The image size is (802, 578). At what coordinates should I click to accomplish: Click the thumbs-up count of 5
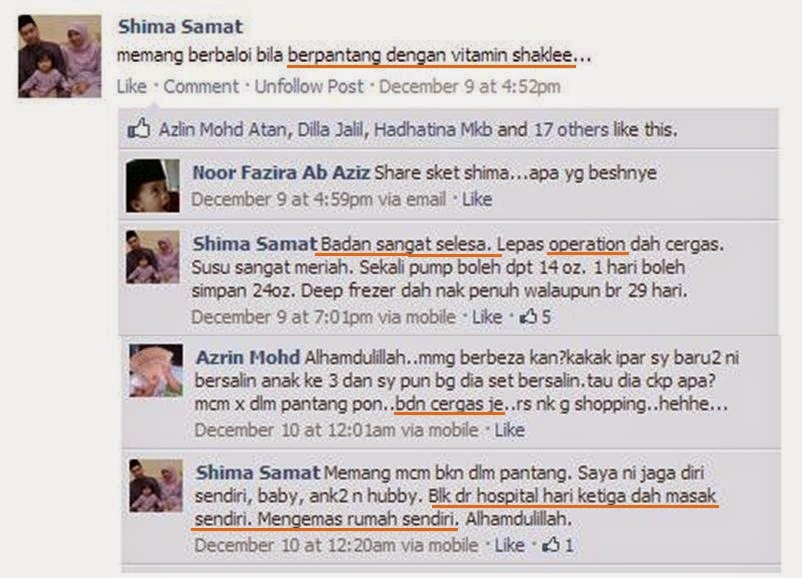(x=536, y=317)
